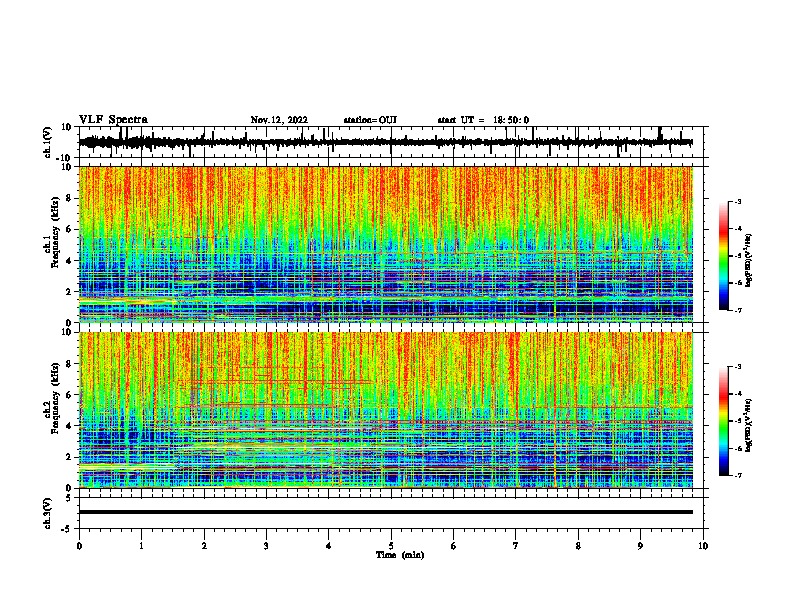Click the 0 tick label on Time axis

click(79, 546)
